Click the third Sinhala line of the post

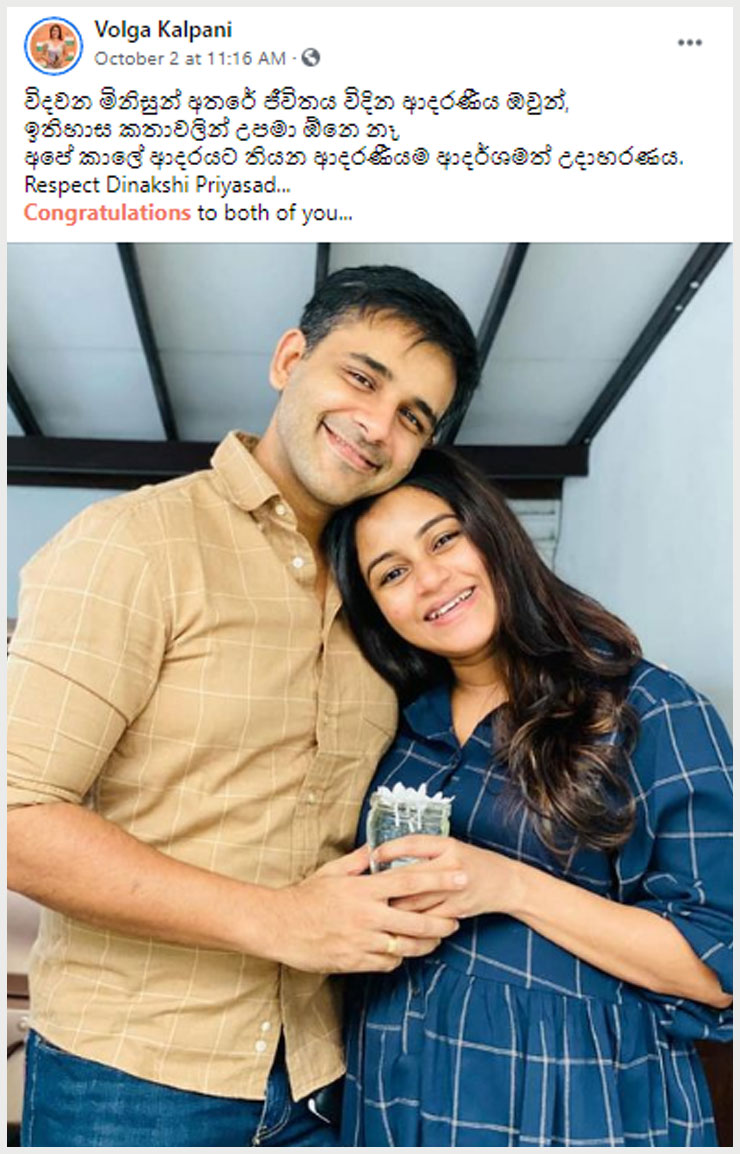coord(353,157)
